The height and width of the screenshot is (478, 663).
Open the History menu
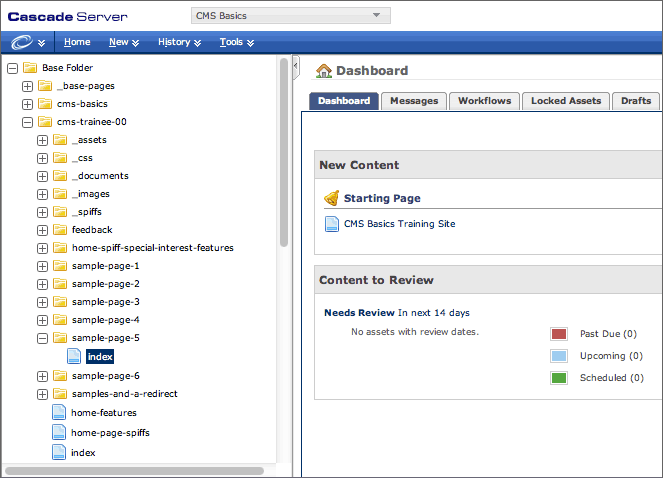[x=179, y=42]
